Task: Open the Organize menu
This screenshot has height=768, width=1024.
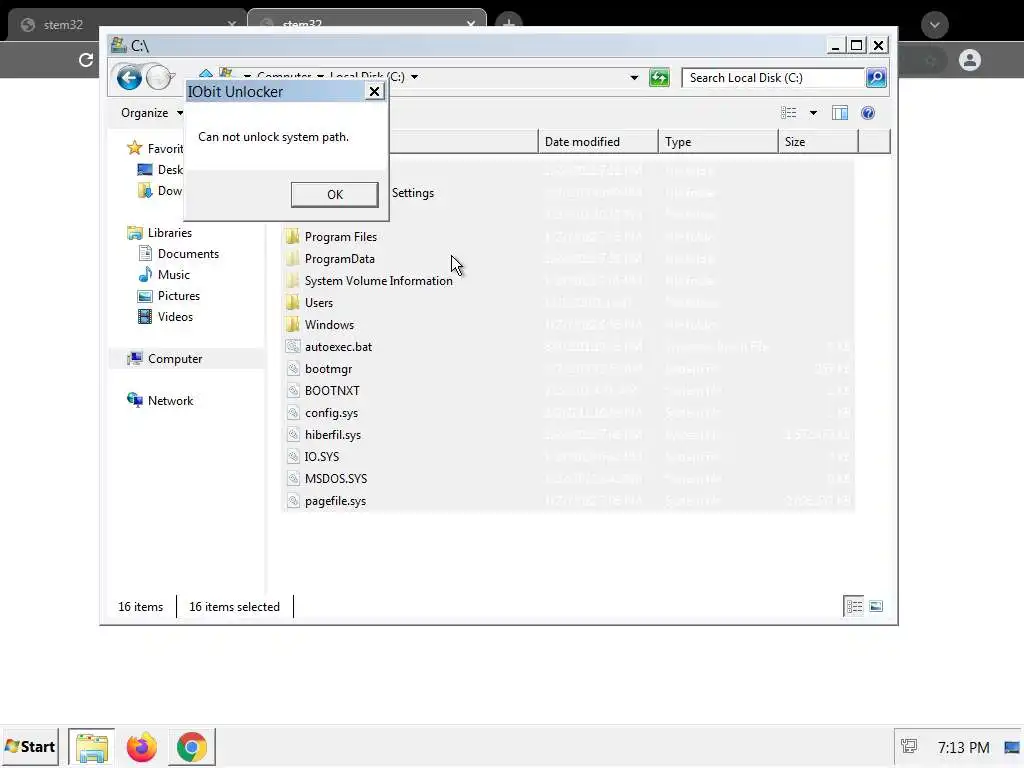Action: click(x=151, y=113)
